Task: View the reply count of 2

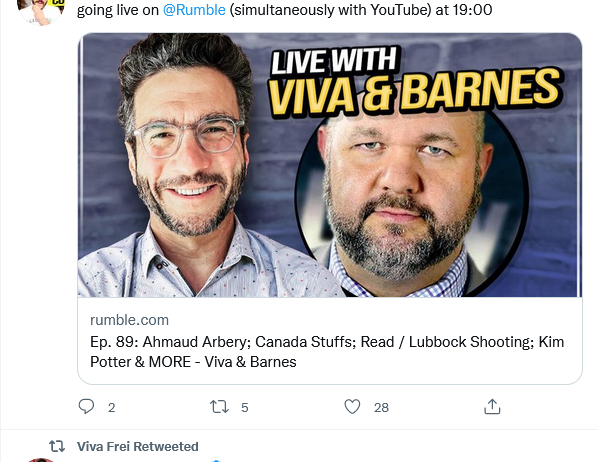Action: [111, 407]
